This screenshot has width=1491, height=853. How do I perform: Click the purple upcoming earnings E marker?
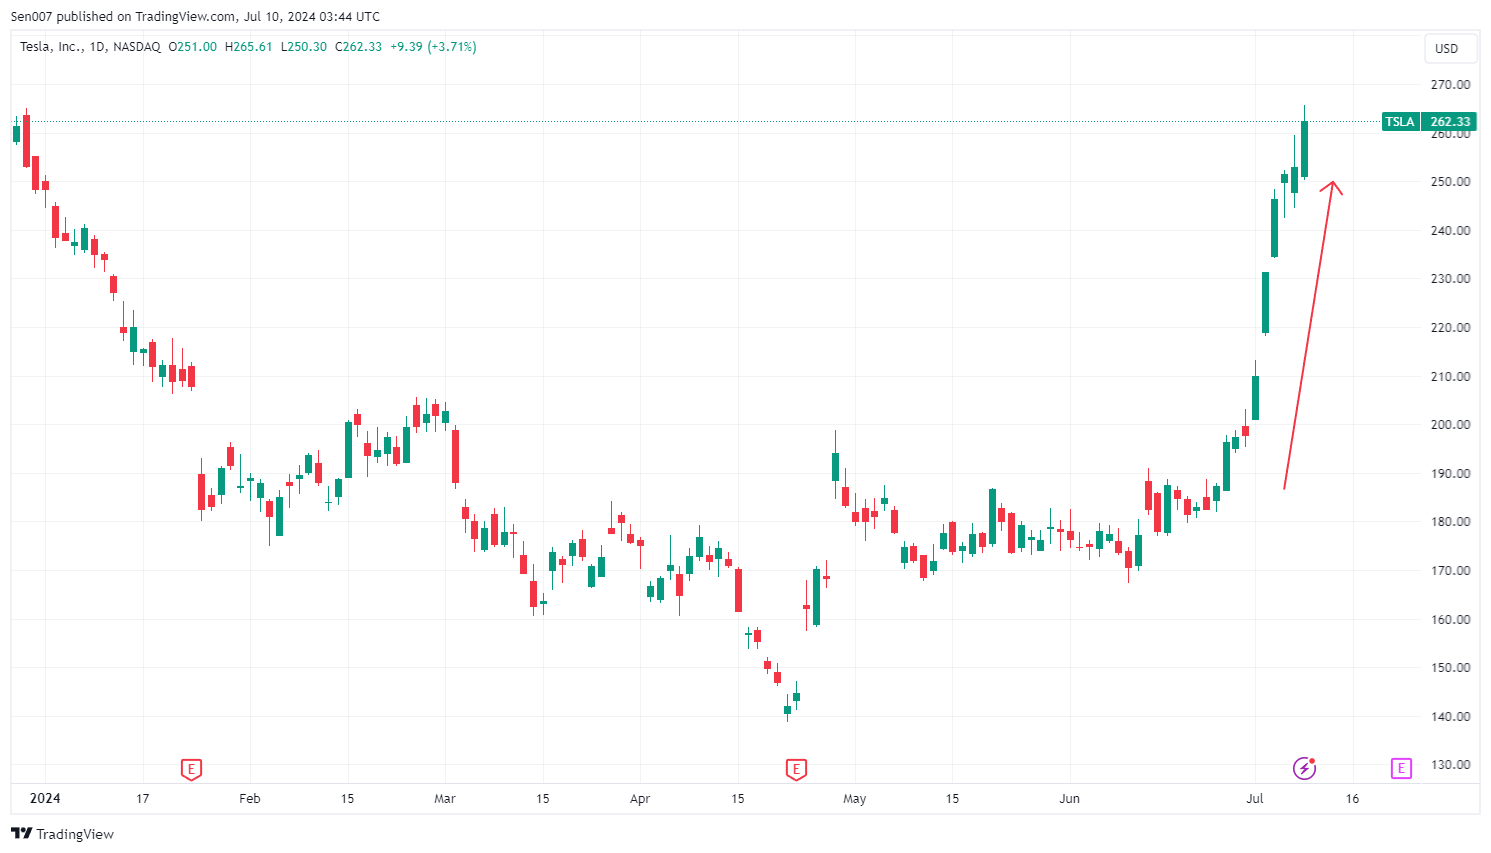[1401, 768]
